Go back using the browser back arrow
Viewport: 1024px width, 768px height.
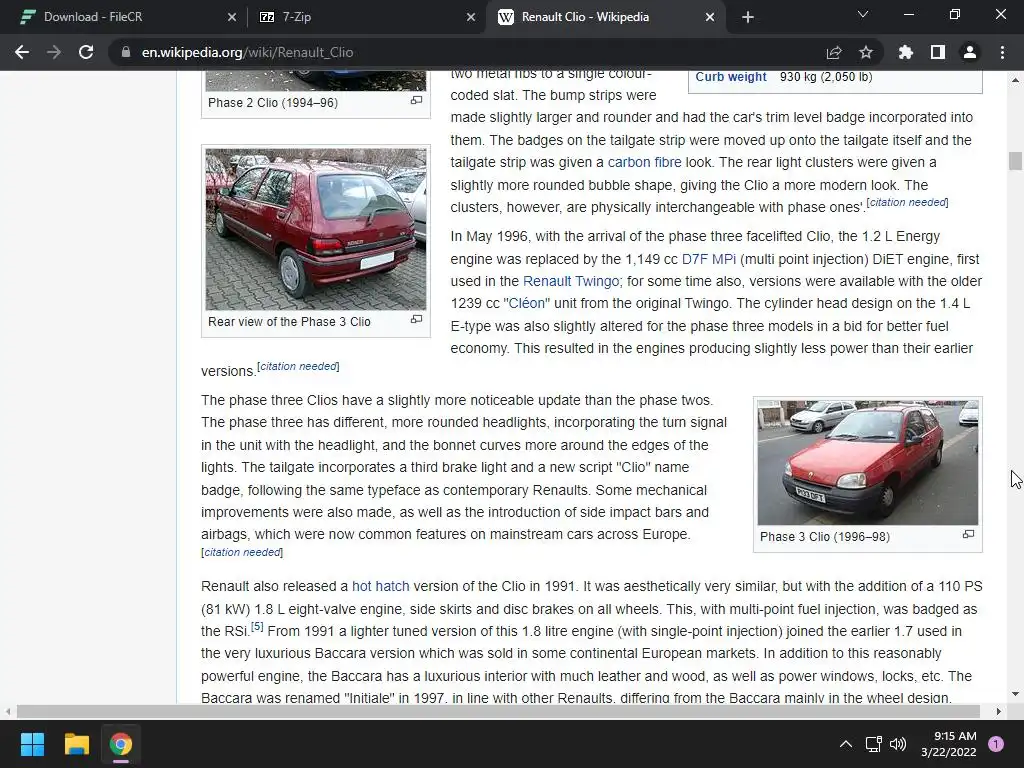click(x=22, y=52)
